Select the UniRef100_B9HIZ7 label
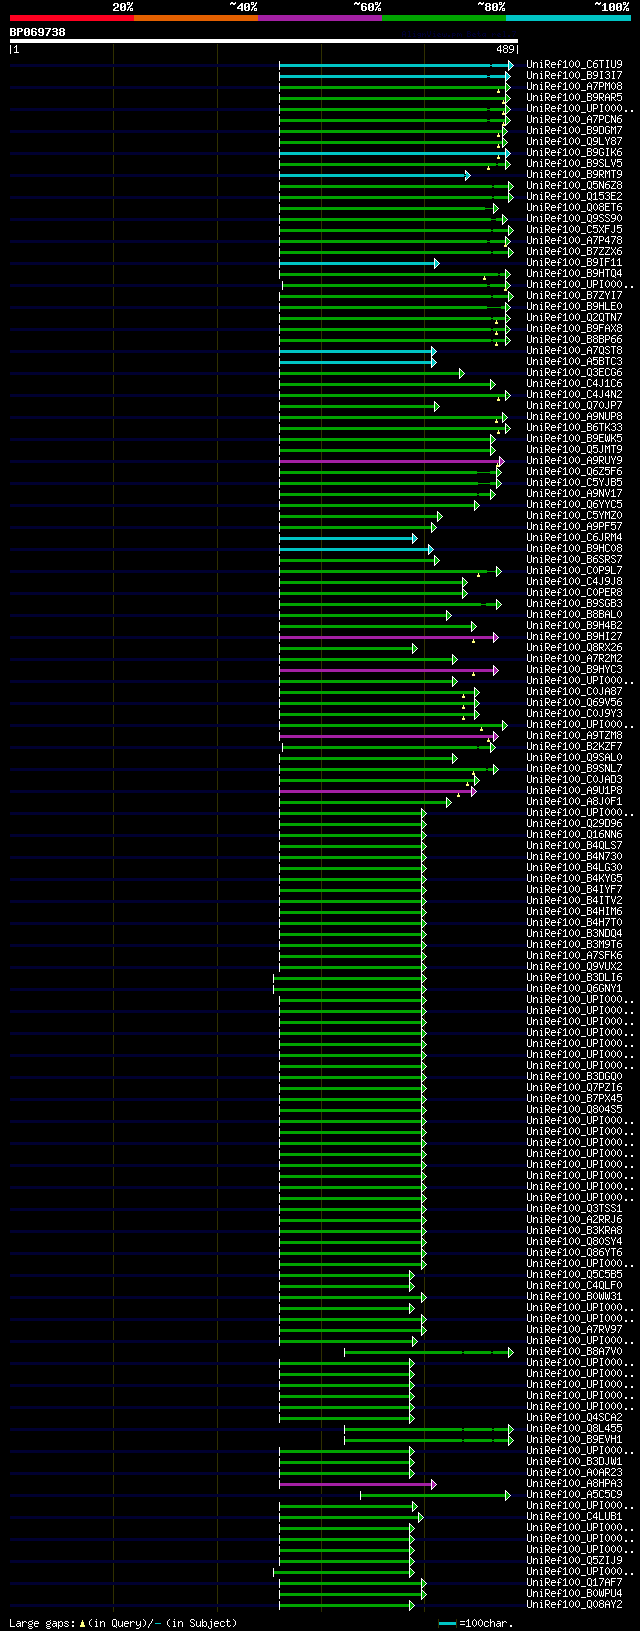The image size is (640, 1631). click(x=574, y=637)
